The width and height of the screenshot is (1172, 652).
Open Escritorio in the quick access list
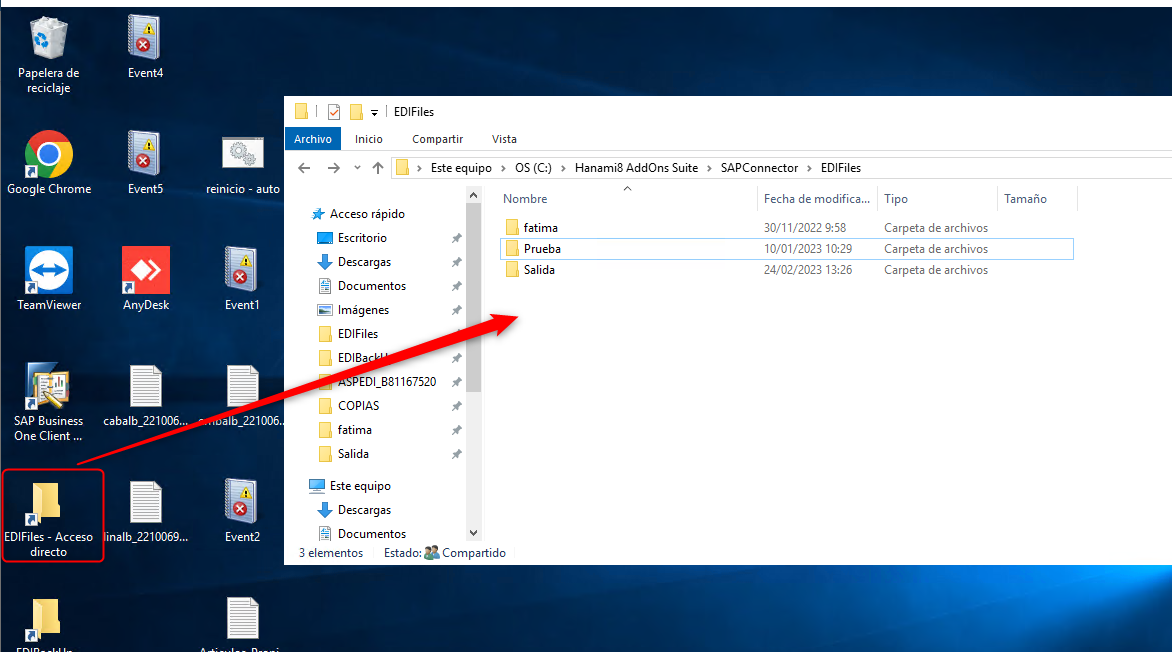point(362,238)
